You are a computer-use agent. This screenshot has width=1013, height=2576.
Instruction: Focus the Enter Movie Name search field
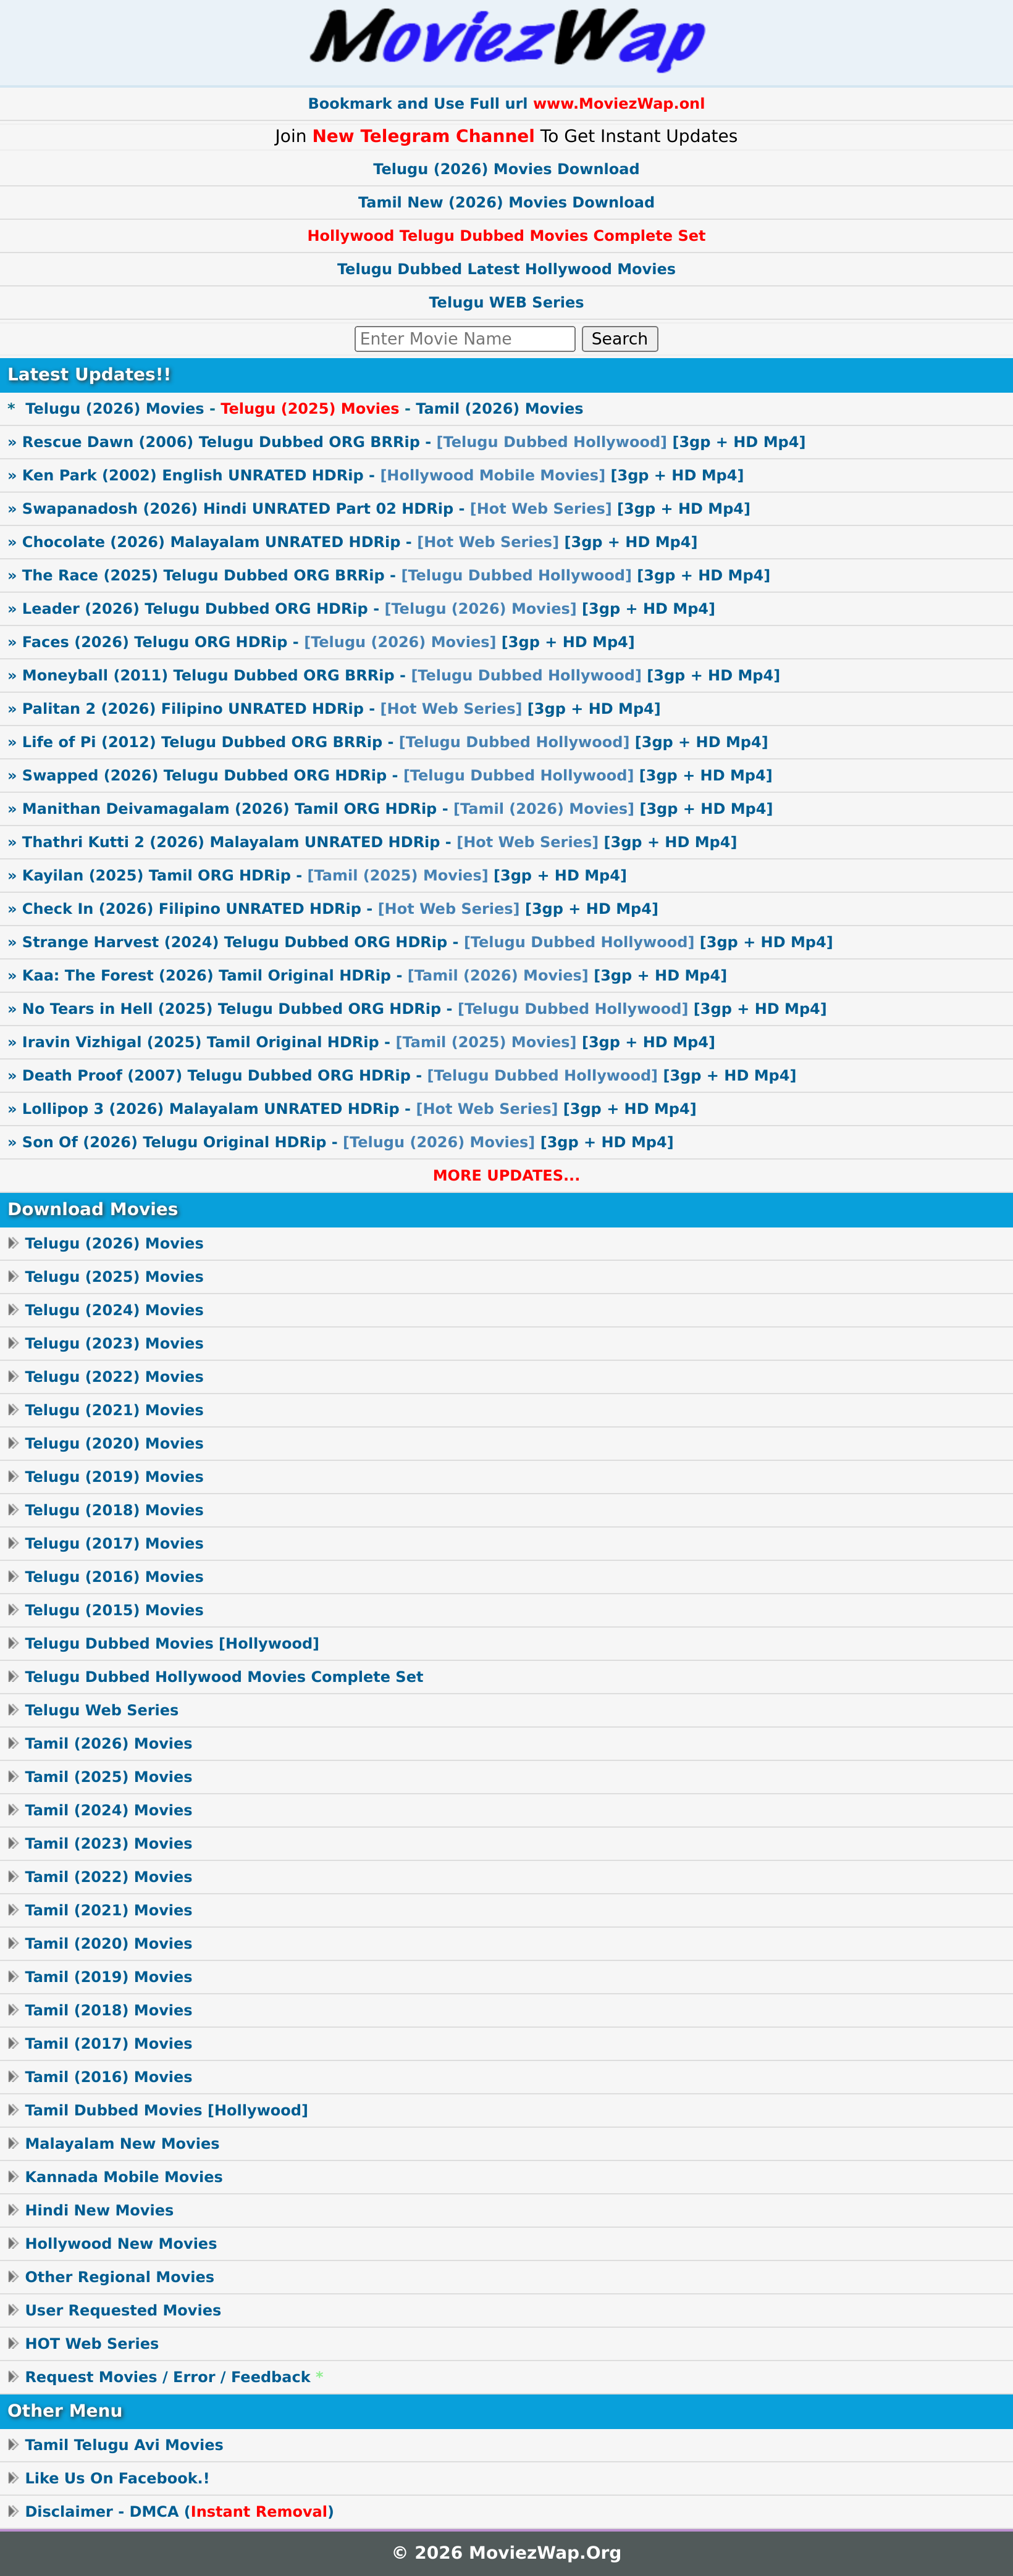click(x=465, y=339)
